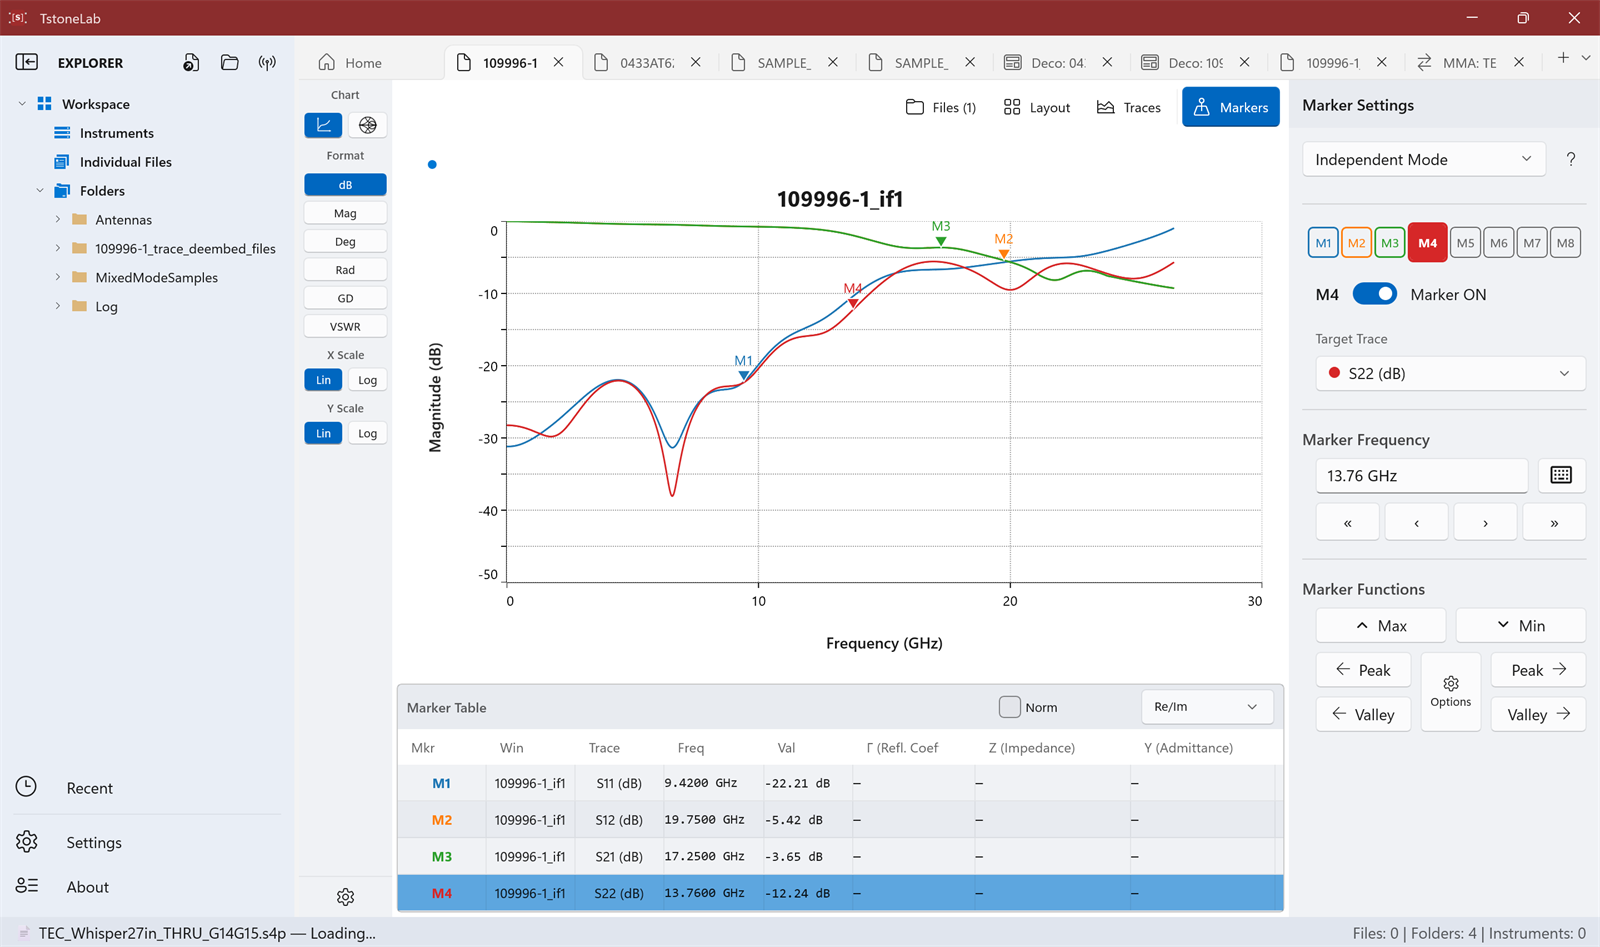Screen dimensions: 1600x947
Task: Step marker frequency right single arrow
Action: [x=1485, y=523]
